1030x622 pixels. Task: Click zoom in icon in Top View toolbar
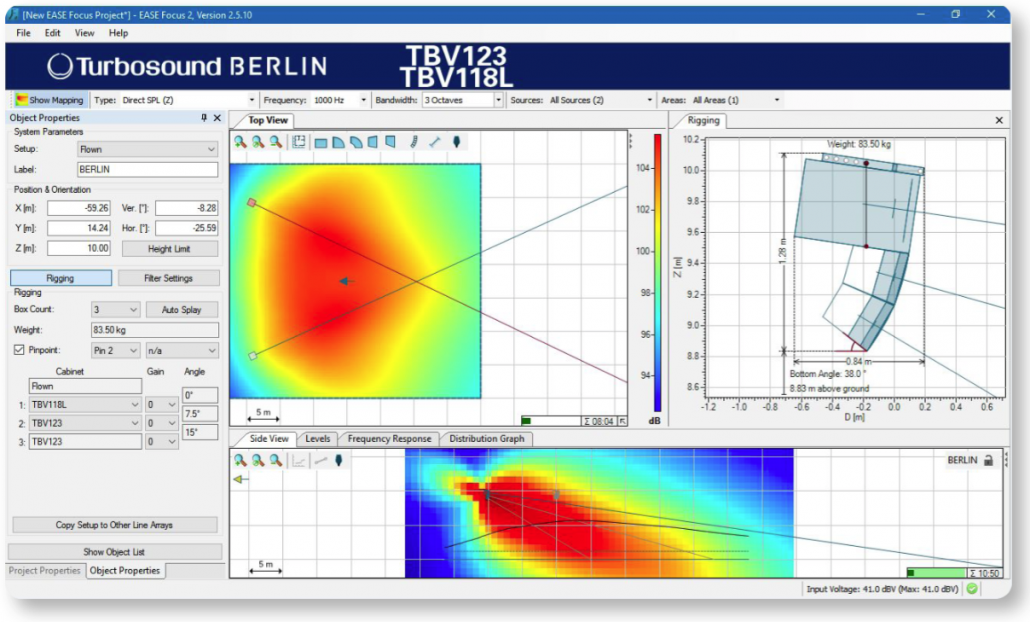click(x=240, y=142)
